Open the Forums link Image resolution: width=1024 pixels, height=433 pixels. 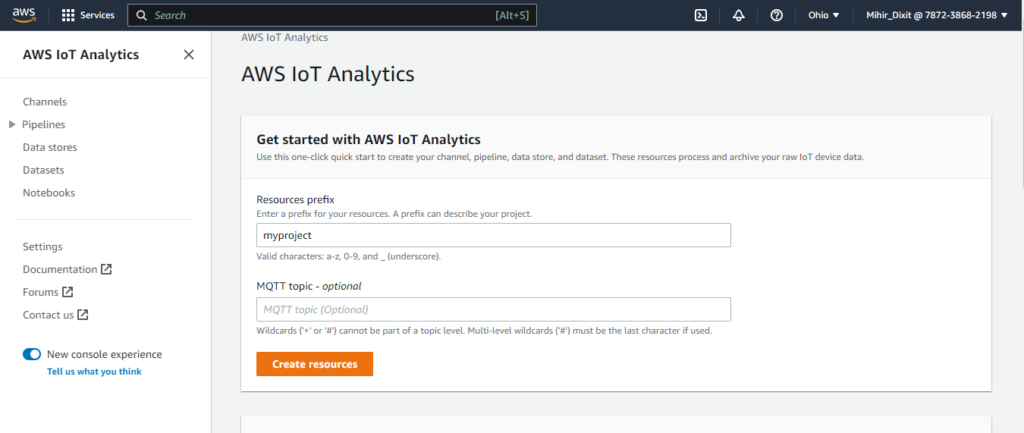(x=40, y=292)
